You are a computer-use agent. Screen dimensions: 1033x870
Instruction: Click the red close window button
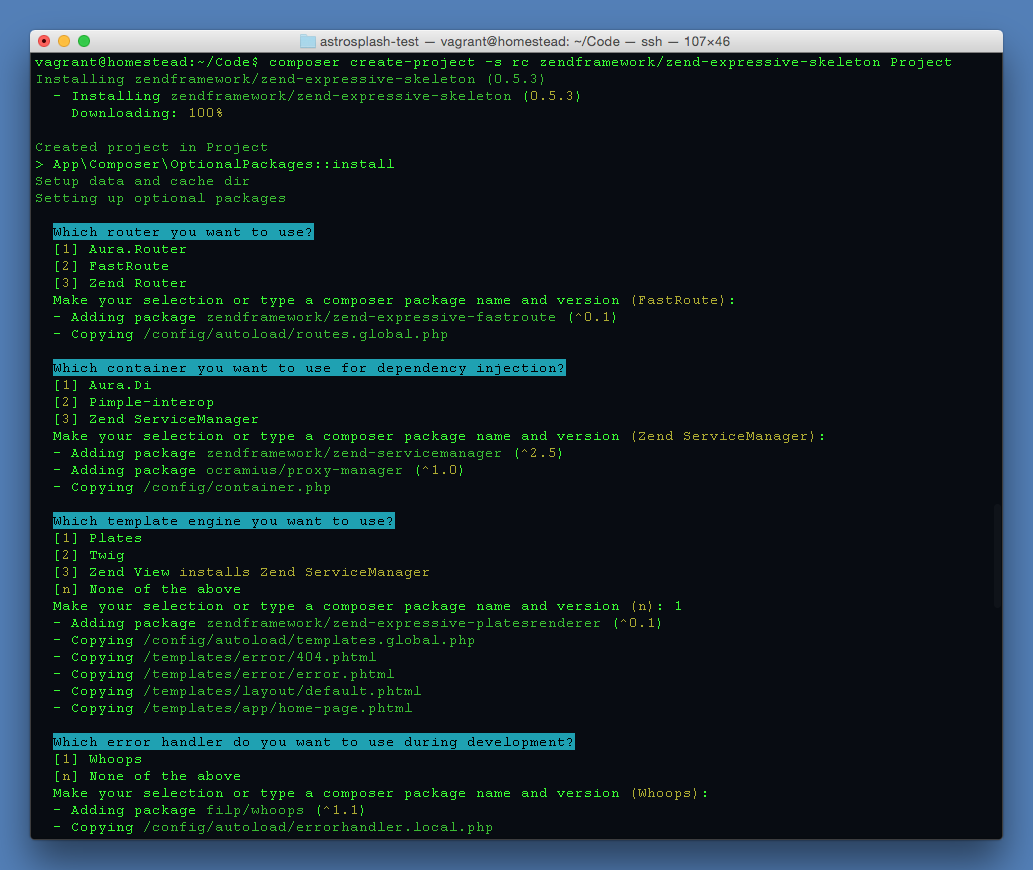coord(44,41)
